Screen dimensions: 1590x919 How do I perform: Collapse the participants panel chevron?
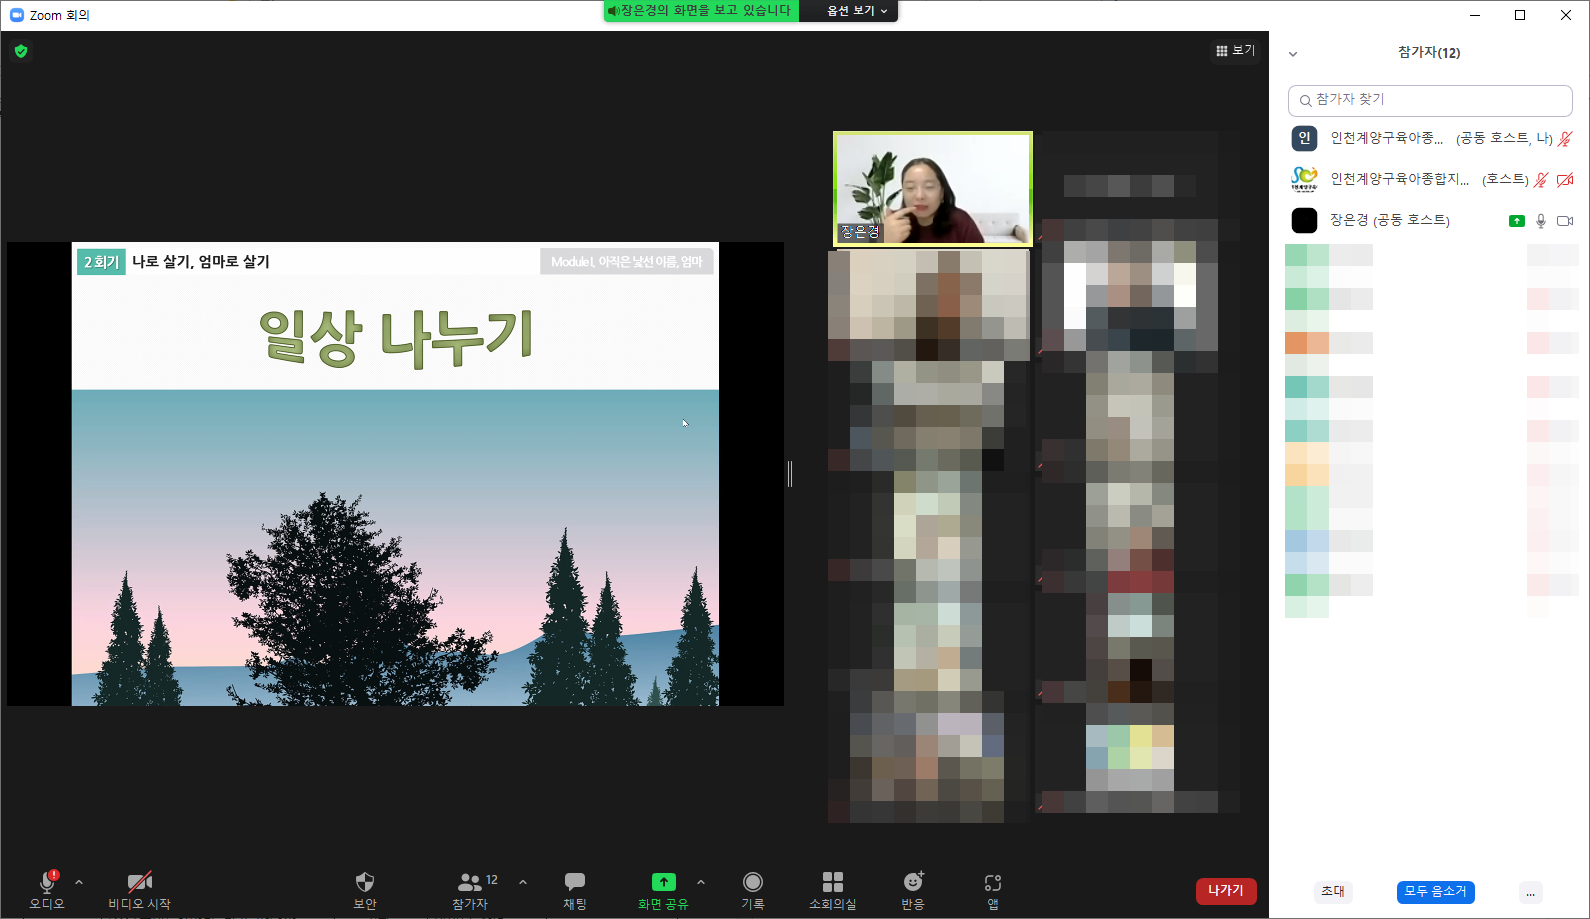(1293, 54)
